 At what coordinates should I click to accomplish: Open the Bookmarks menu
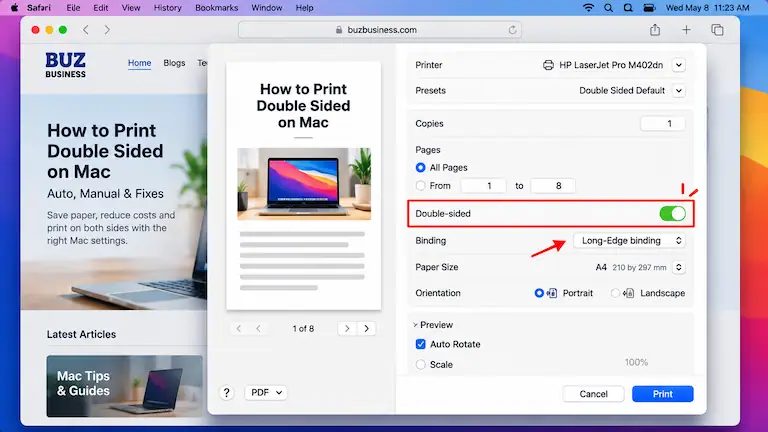tap(216, 8)
